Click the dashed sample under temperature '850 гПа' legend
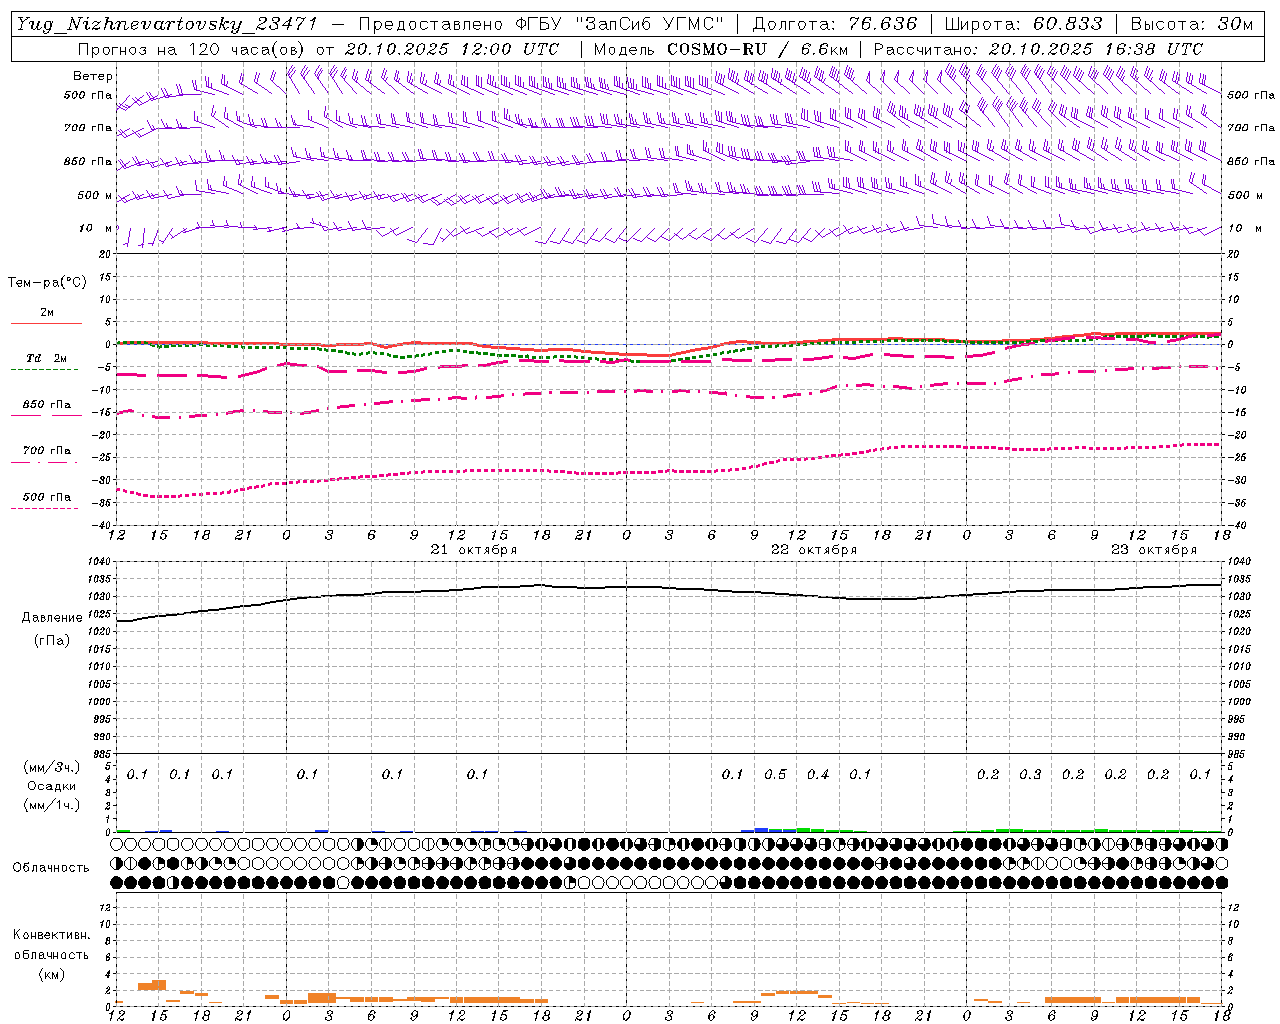The width and height of the screenshot is (1280, 1024). [x=46, y=415]
